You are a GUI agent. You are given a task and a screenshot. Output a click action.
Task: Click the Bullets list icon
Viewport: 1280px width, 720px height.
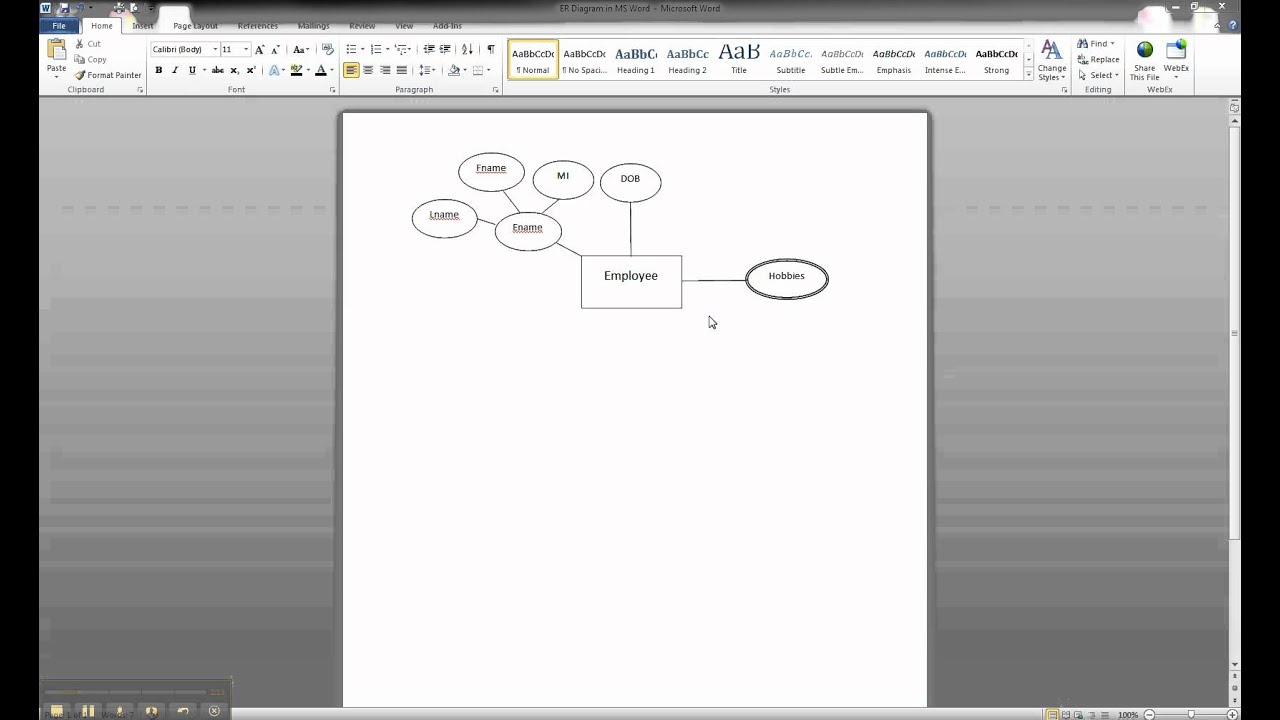351,49
